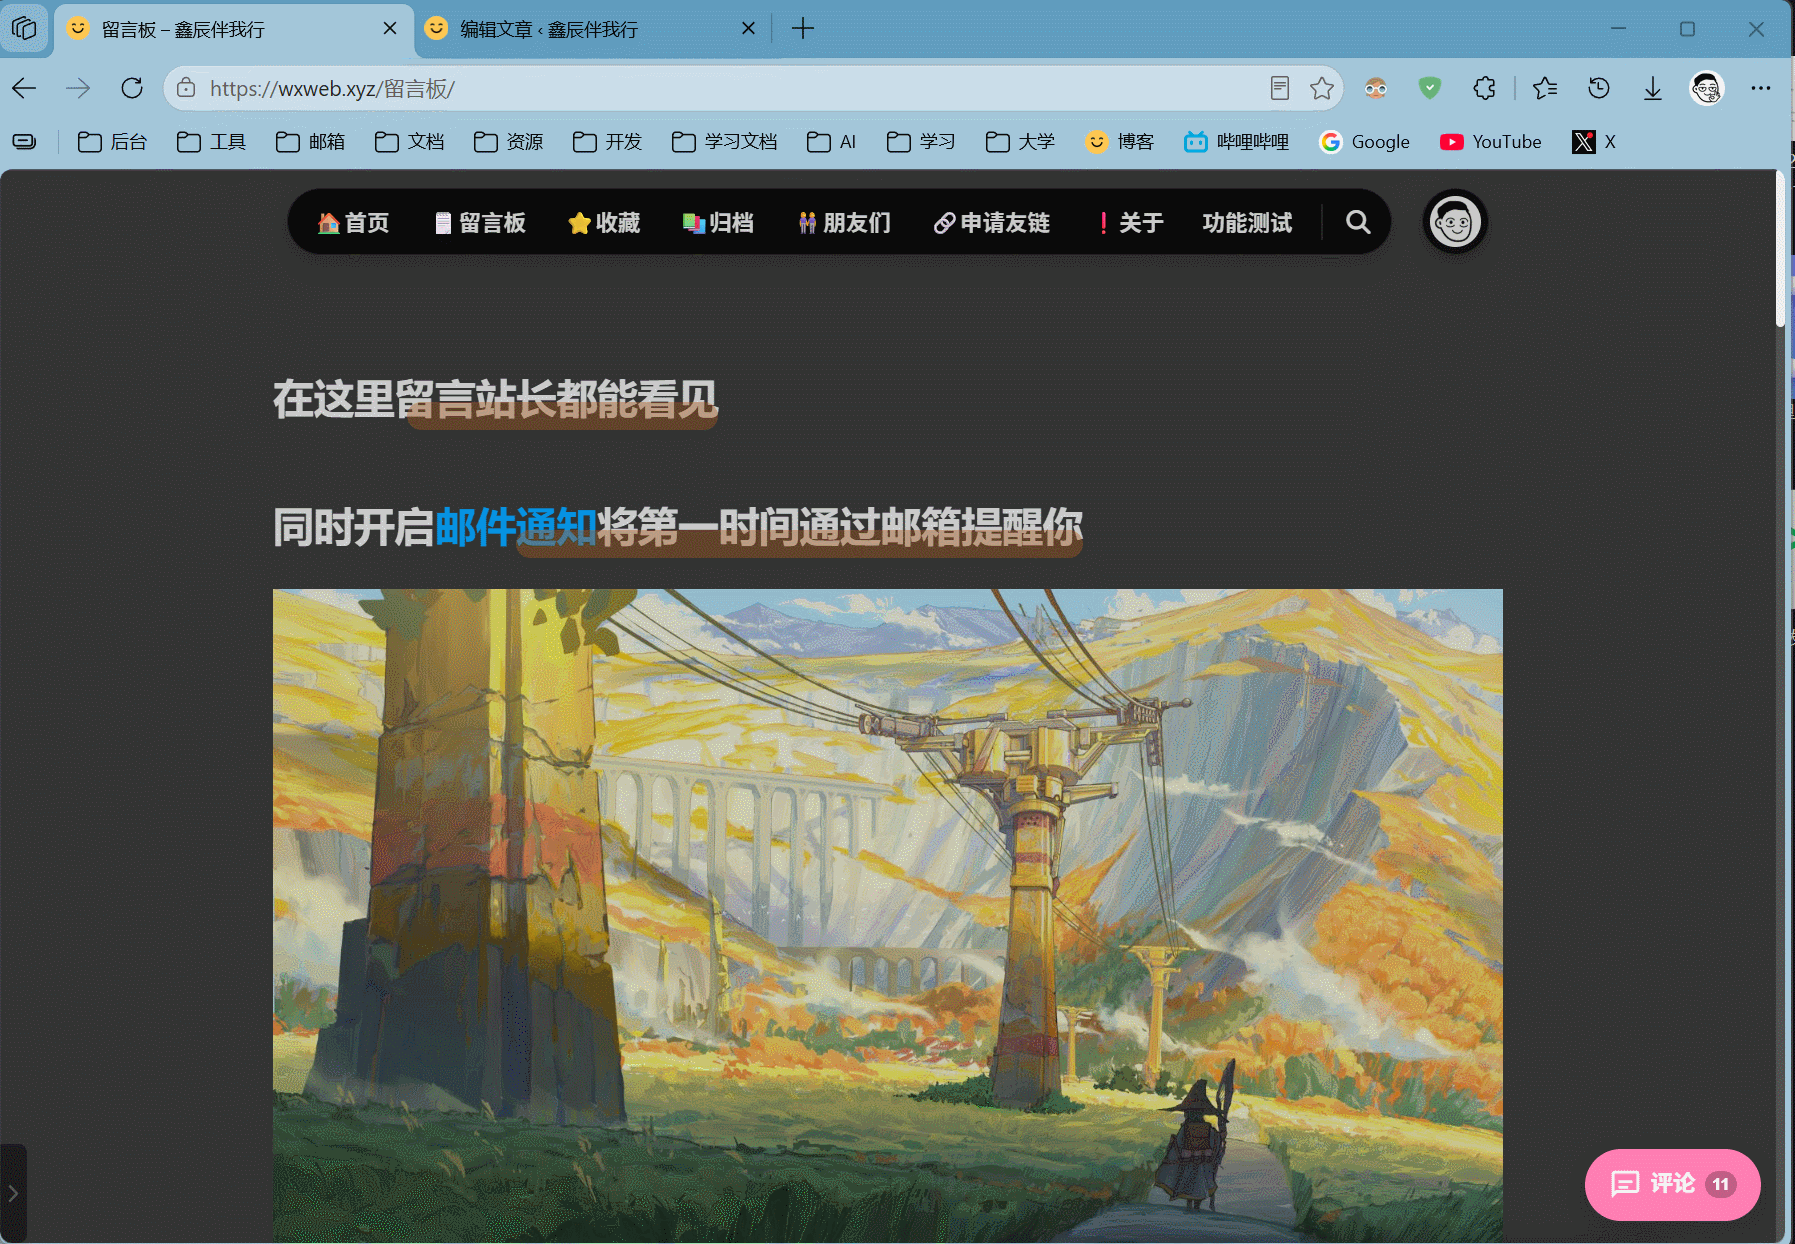Open the 博客 bookmark
The height and width of the screenshot is (1244, 1795).
1119,142
